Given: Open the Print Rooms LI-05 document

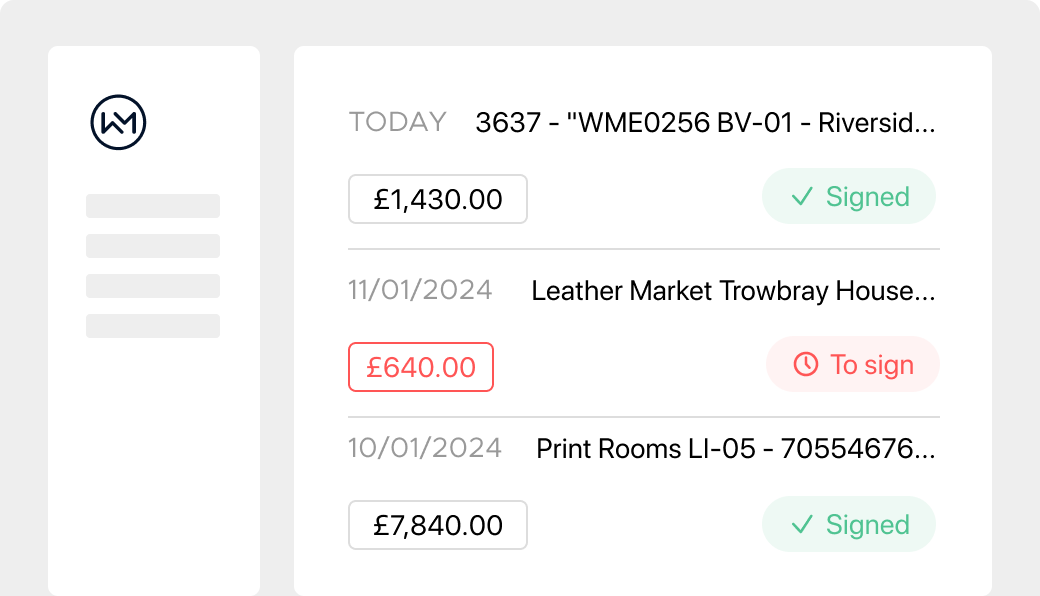Looking at the screenshot, I should [735, 448].
